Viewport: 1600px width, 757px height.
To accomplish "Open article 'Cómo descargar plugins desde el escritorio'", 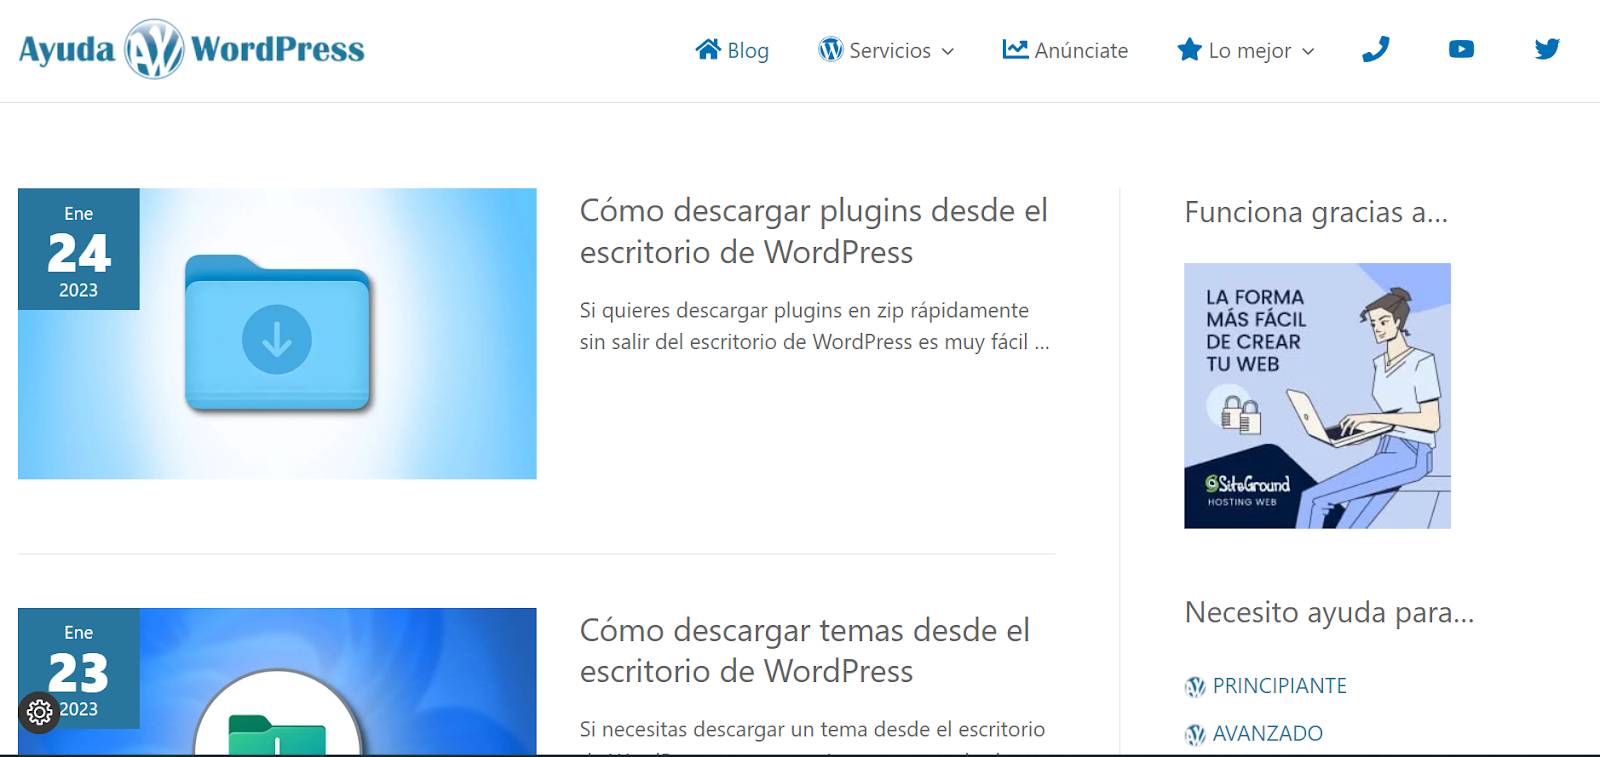I will tap(814, 231).
